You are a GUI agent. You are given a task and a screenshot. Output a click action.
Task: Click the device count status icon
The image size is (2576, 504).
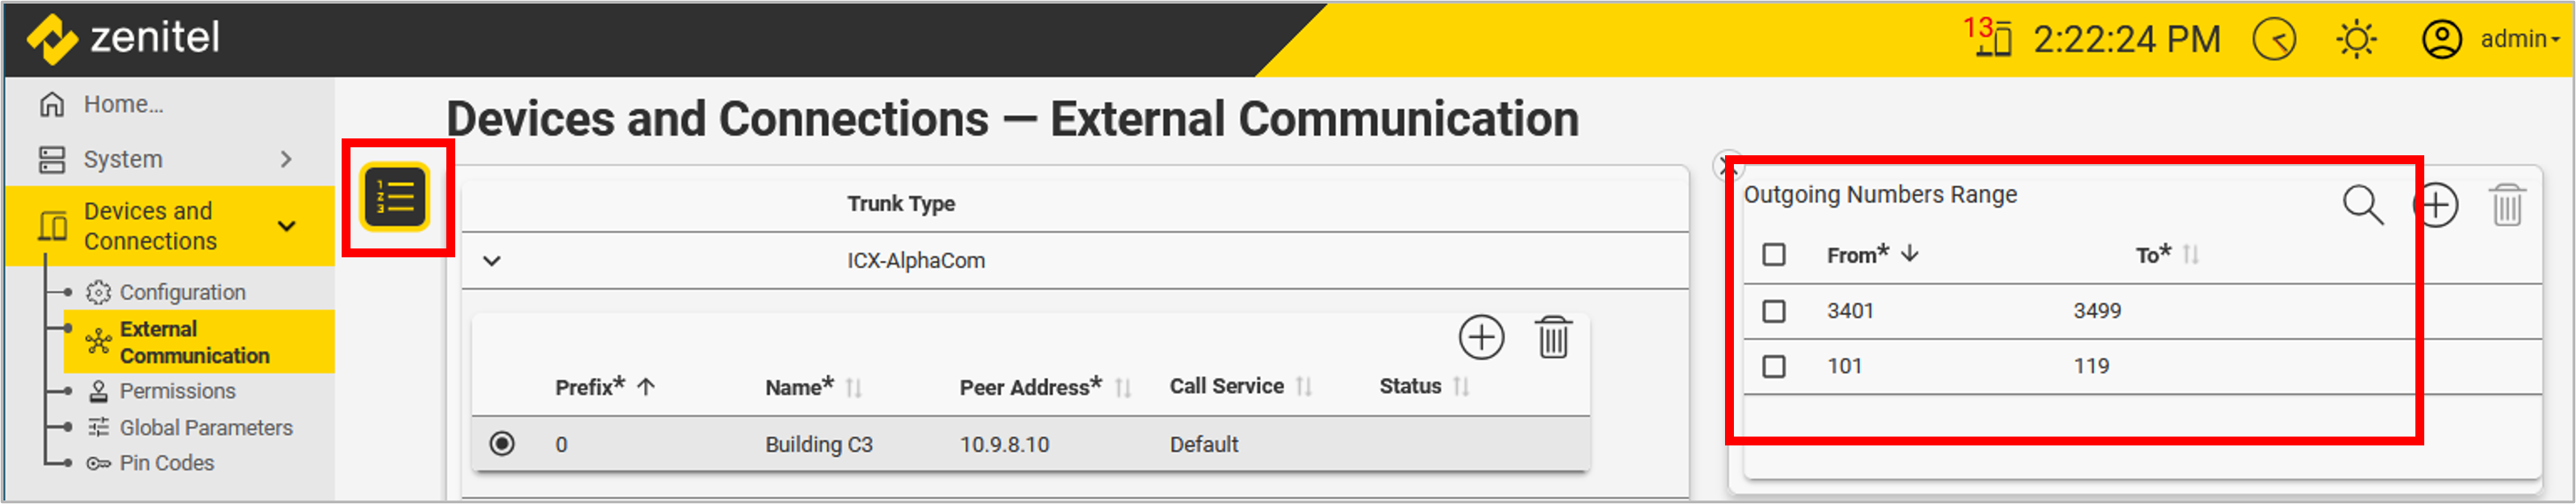pyautogui.click(x=1990, y=38)
